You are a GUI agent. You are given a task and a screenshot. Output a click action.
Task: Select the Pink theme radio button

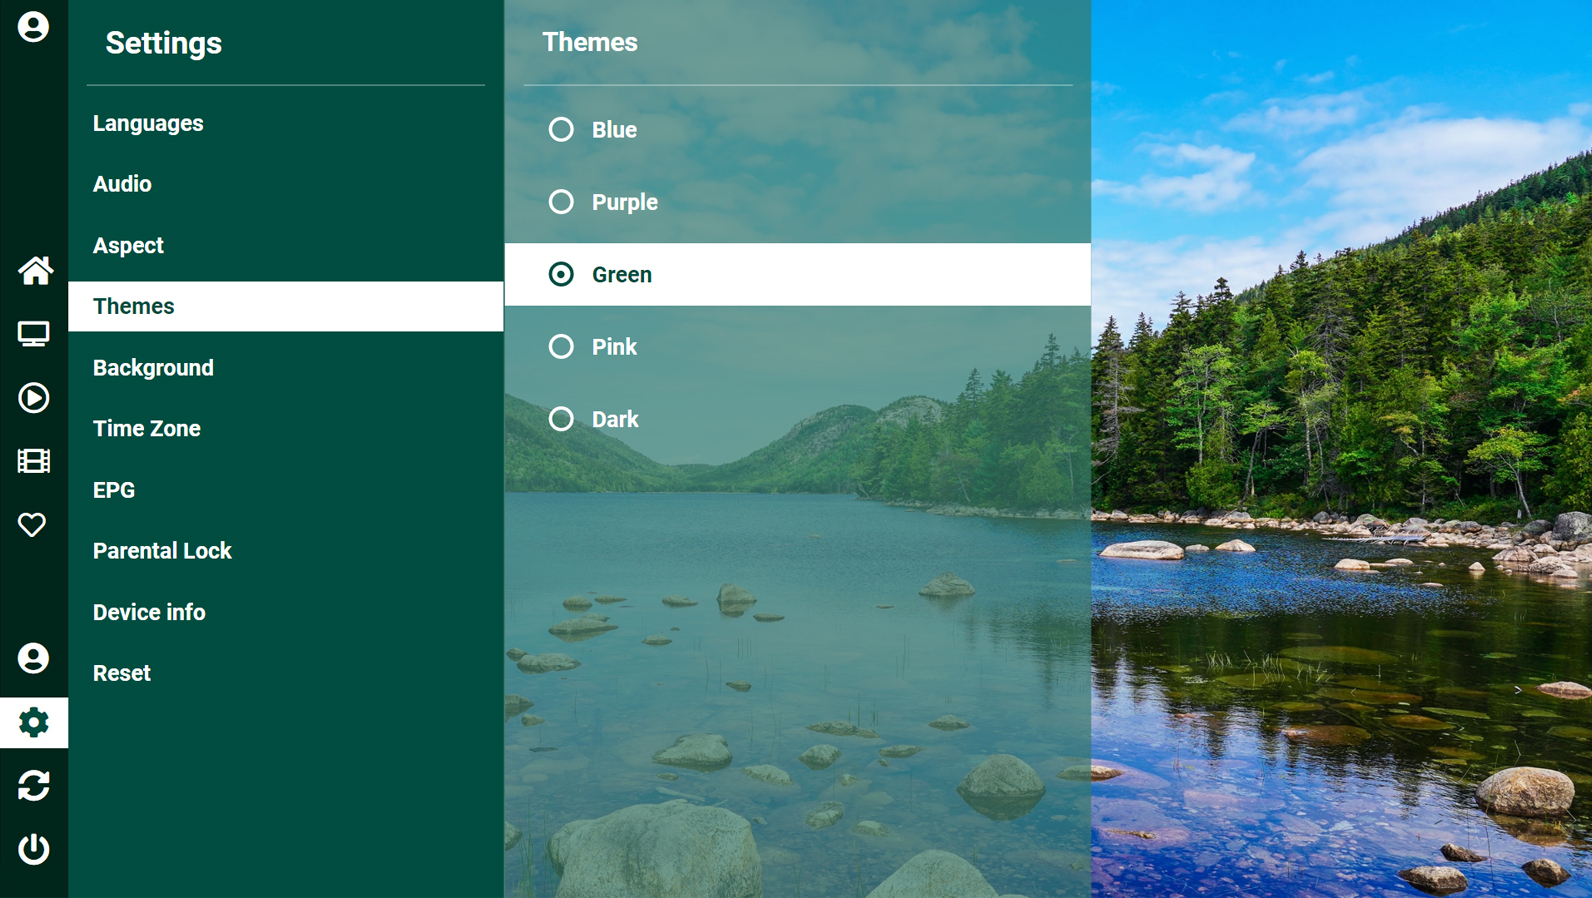click(561, 347)
